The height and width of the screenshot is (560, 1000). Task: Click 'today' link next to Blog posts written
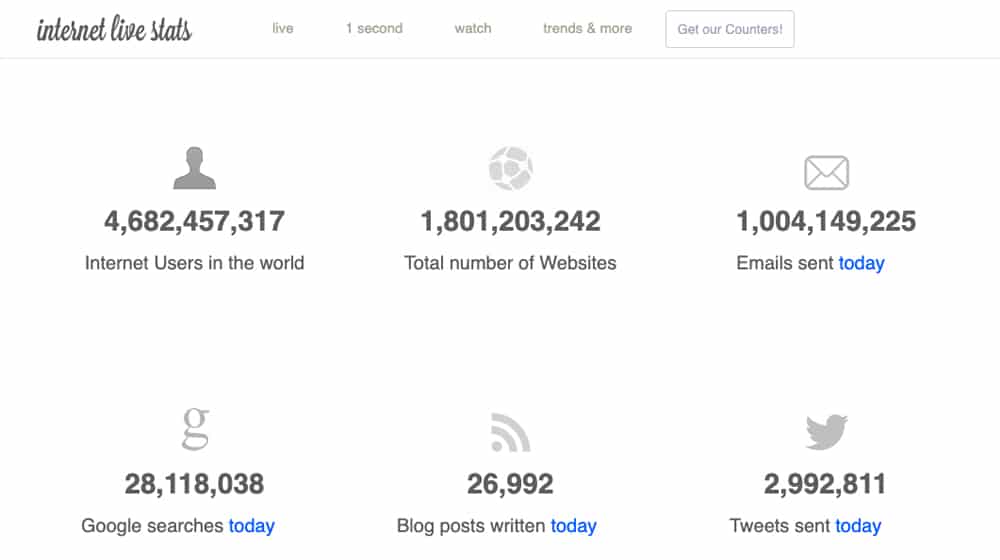point(573,526)
